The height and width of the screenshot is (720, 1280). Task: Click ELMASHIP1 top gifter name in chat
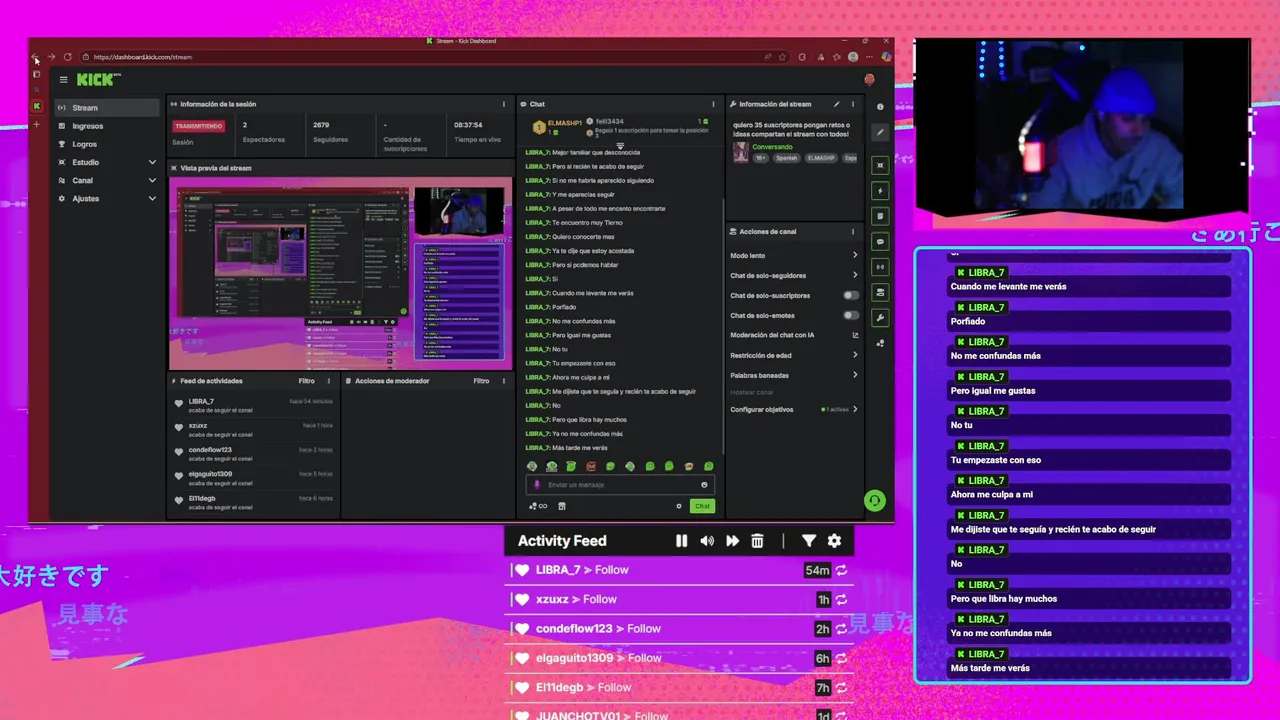565,122
